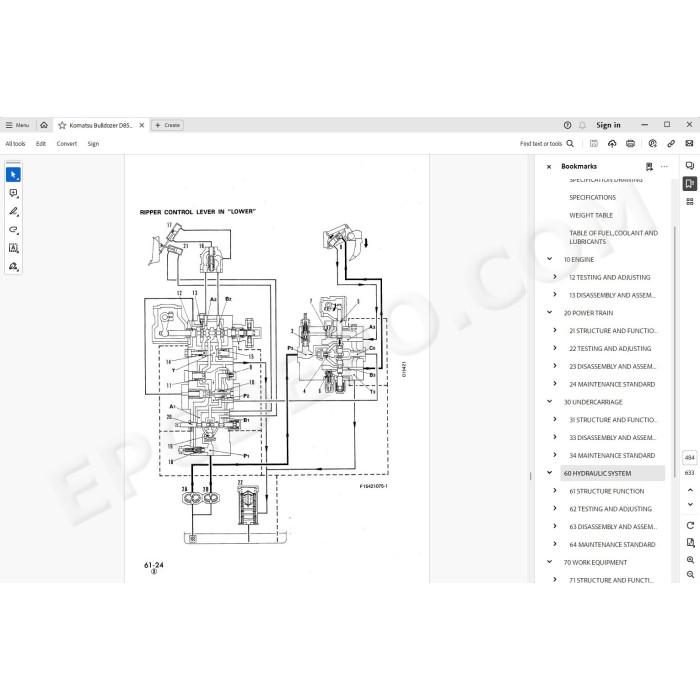Expand 61 STRUCTURE FUNCTION bookmark
Viewport: 700px width, 700px height.
pos(555,491)
